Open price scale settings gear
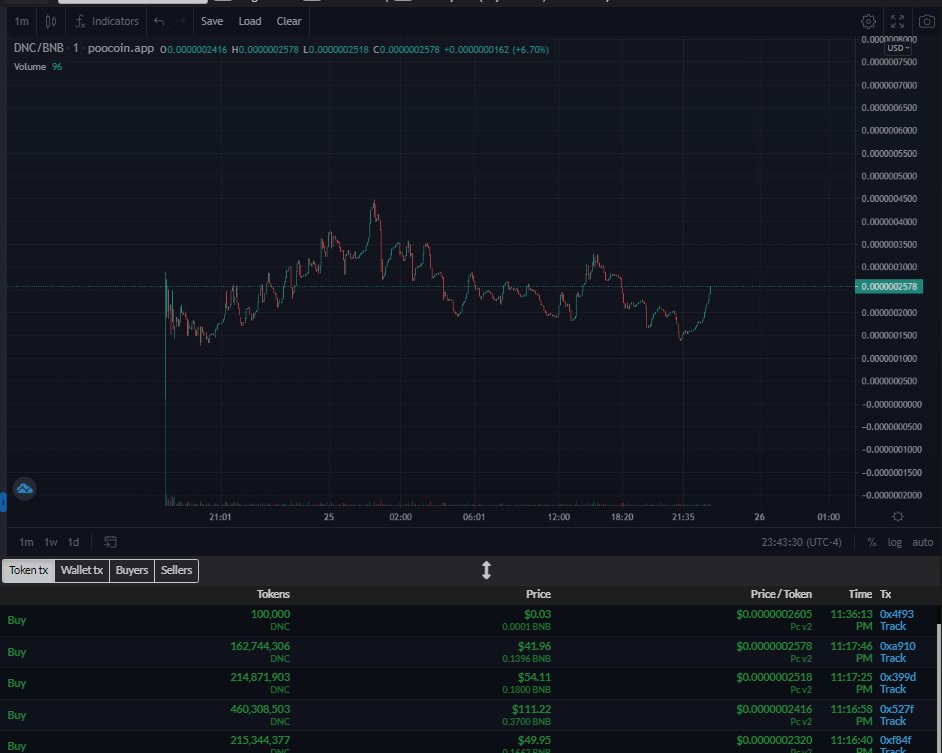 [898, 517]
